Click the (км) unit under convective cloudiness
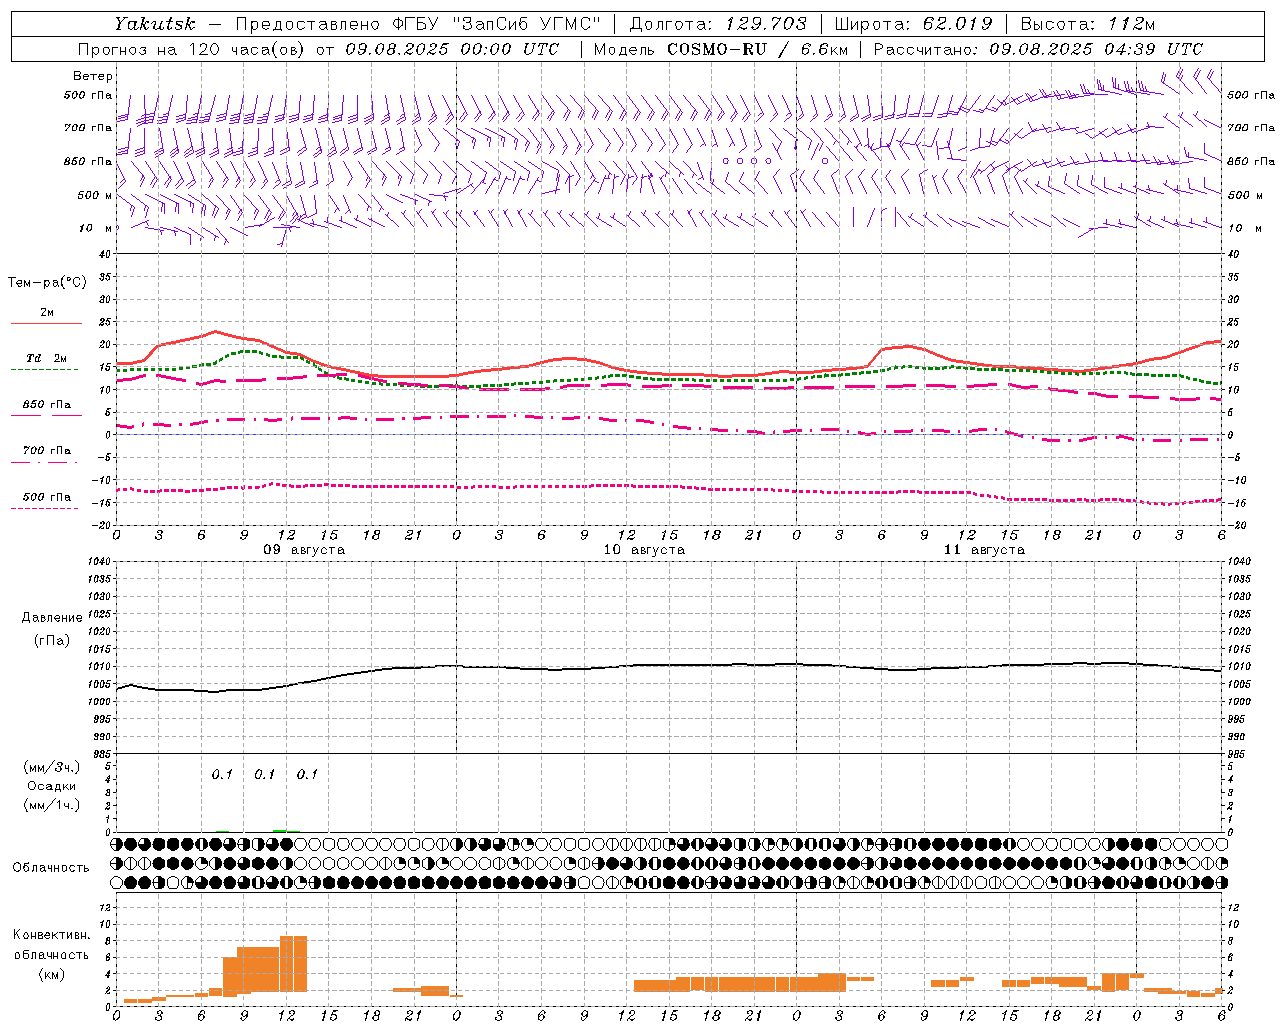The height and width of the screenshot is (1024, 1280). coord(51,974)
